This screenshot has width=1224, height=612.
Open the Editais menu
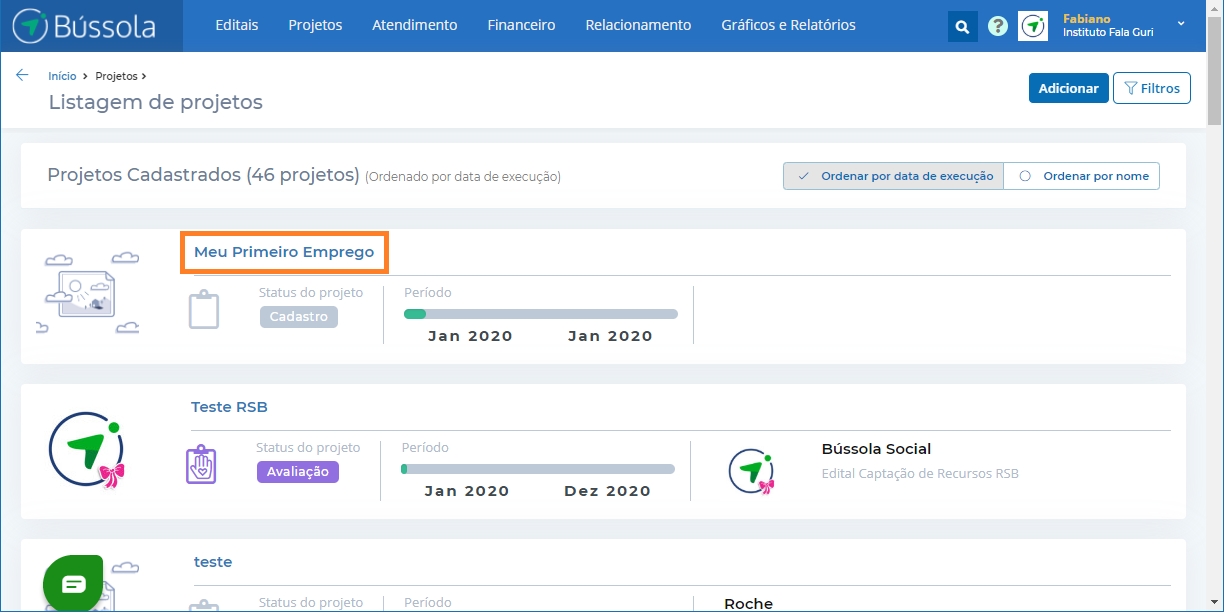[237, 25]
